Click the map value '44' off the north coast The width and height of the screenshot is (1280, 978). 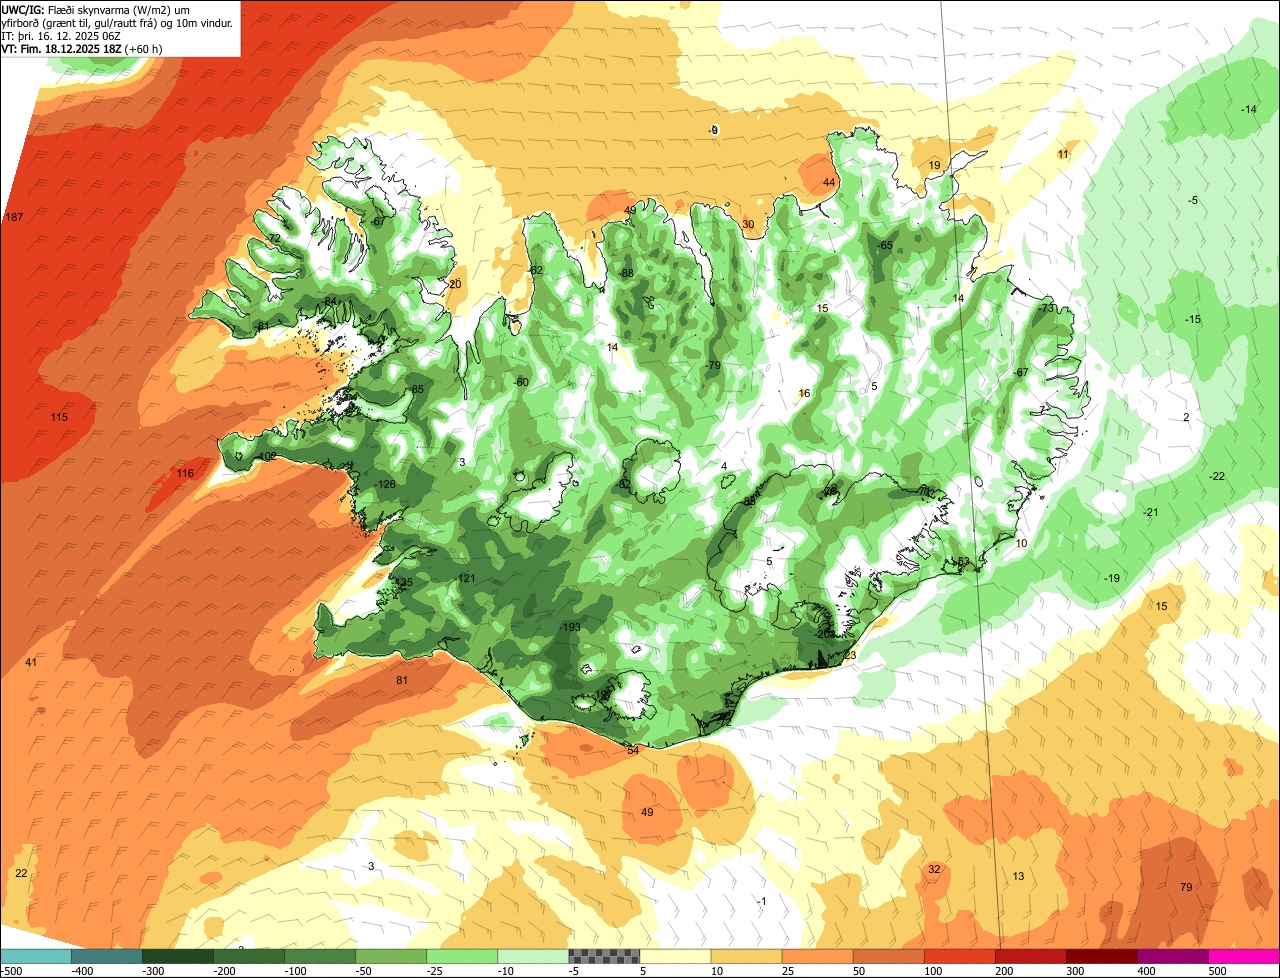pos(828,182)
